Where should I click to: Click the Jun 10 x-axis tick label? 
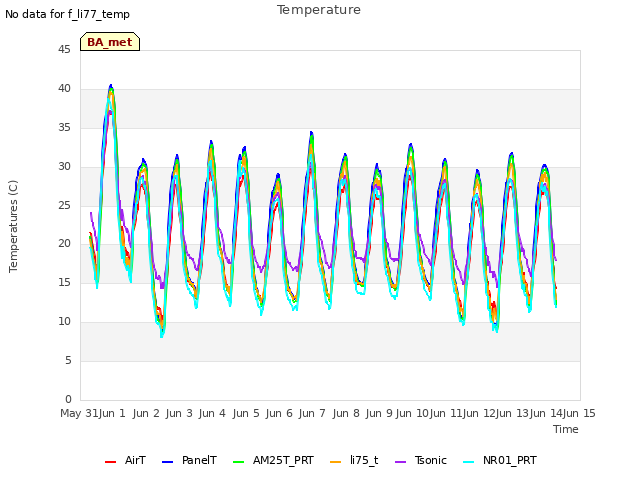tap(413, 413)
